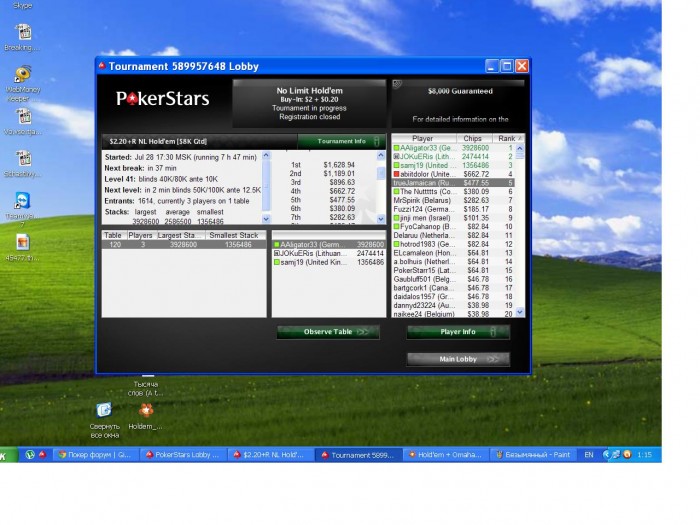This screenshot has width=700, height=525.
Task: Click the taskbar clock showing 1:15
Action: tap(644, 455)
